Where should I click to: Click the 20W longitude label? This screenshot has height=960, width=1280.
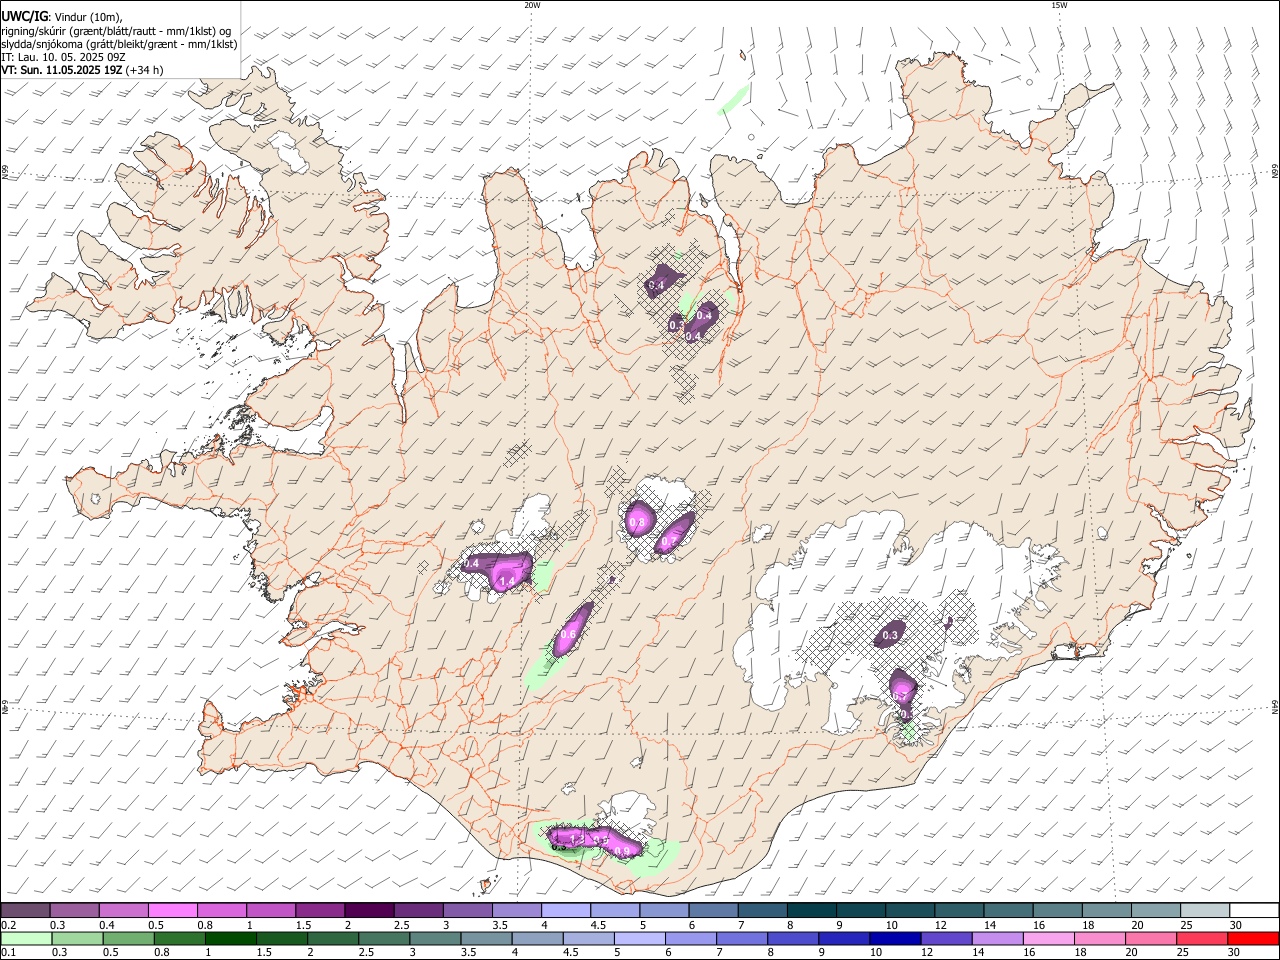pos(532,5)
